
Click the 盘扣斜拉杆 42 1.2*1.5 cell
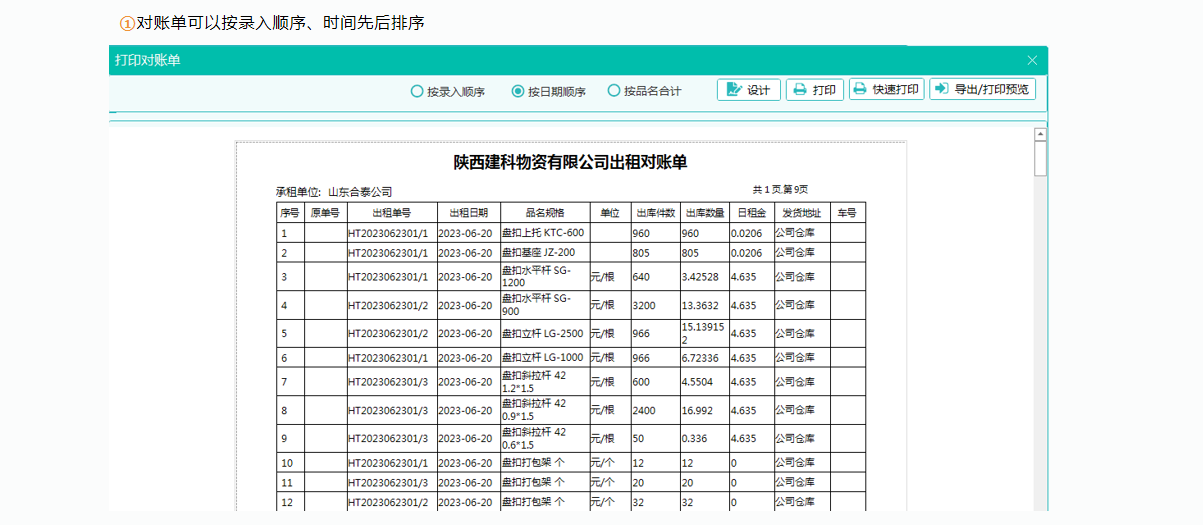(544, 381)
